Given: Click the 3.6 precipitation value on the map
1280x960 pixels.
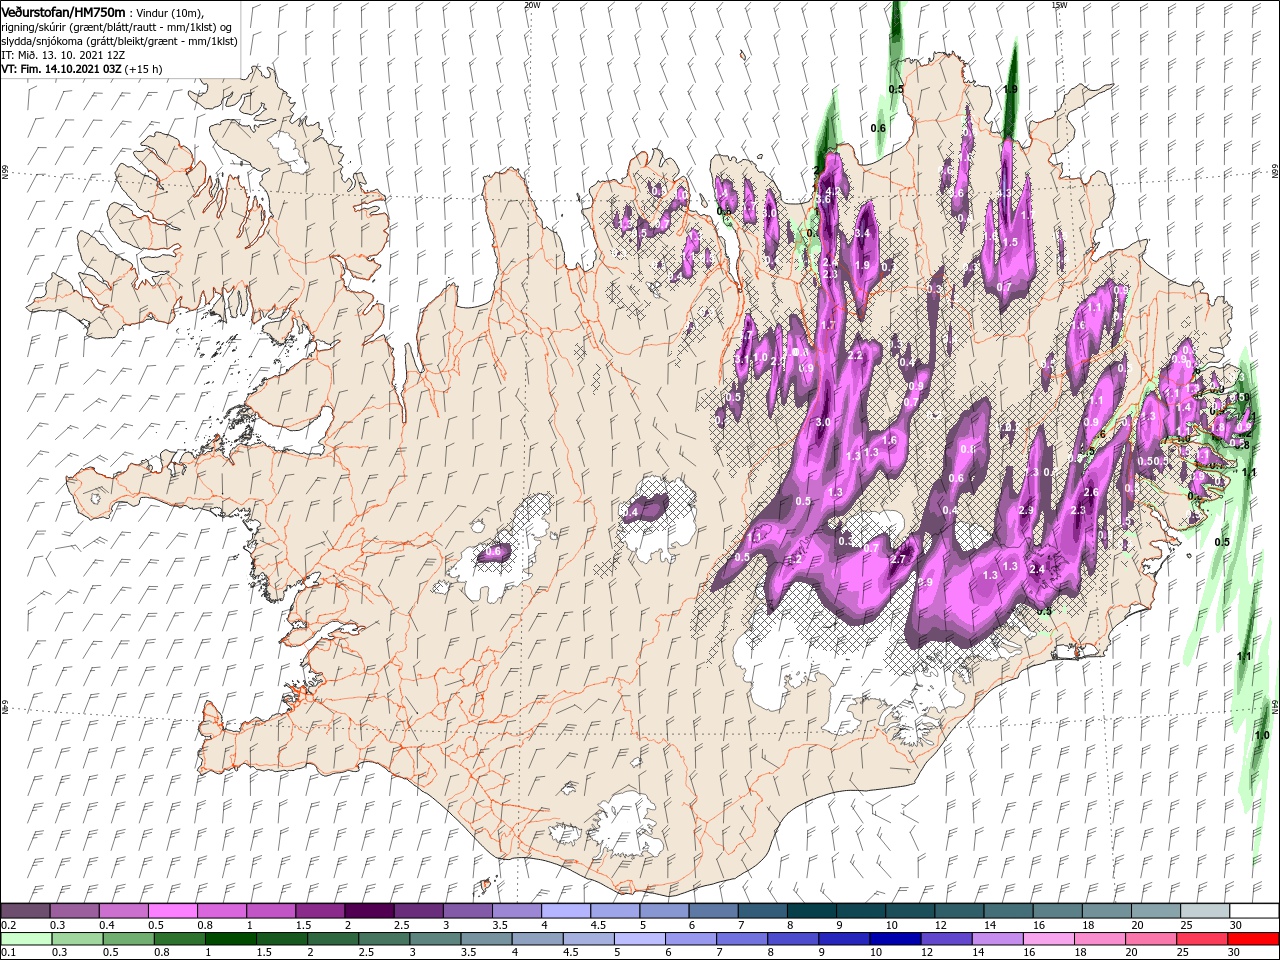Looking at the screenshot, I should click(x=824, y=199).
